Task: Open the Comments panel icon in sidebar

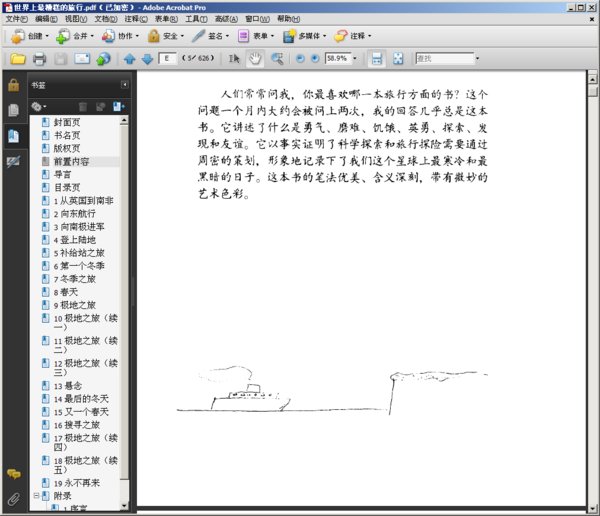Action: click(13, 473)
